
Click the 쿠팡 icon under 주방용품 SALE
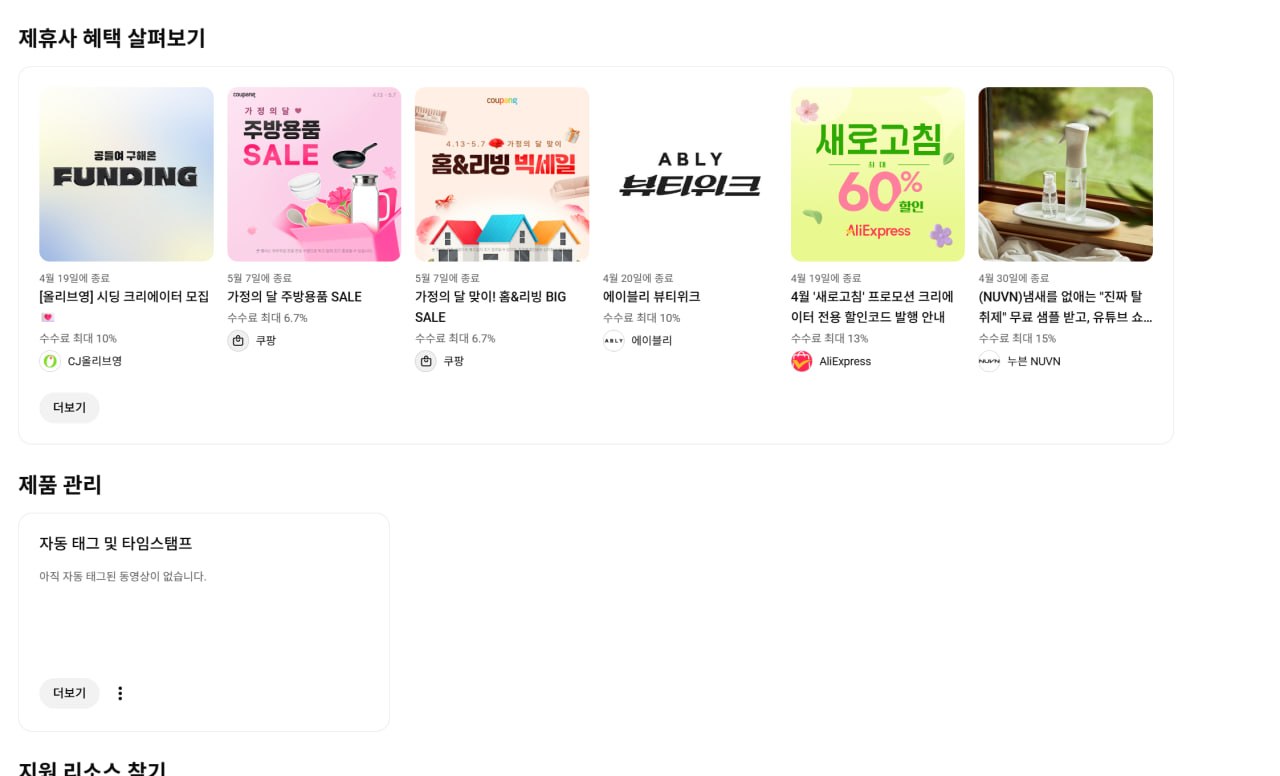(238, 341)
